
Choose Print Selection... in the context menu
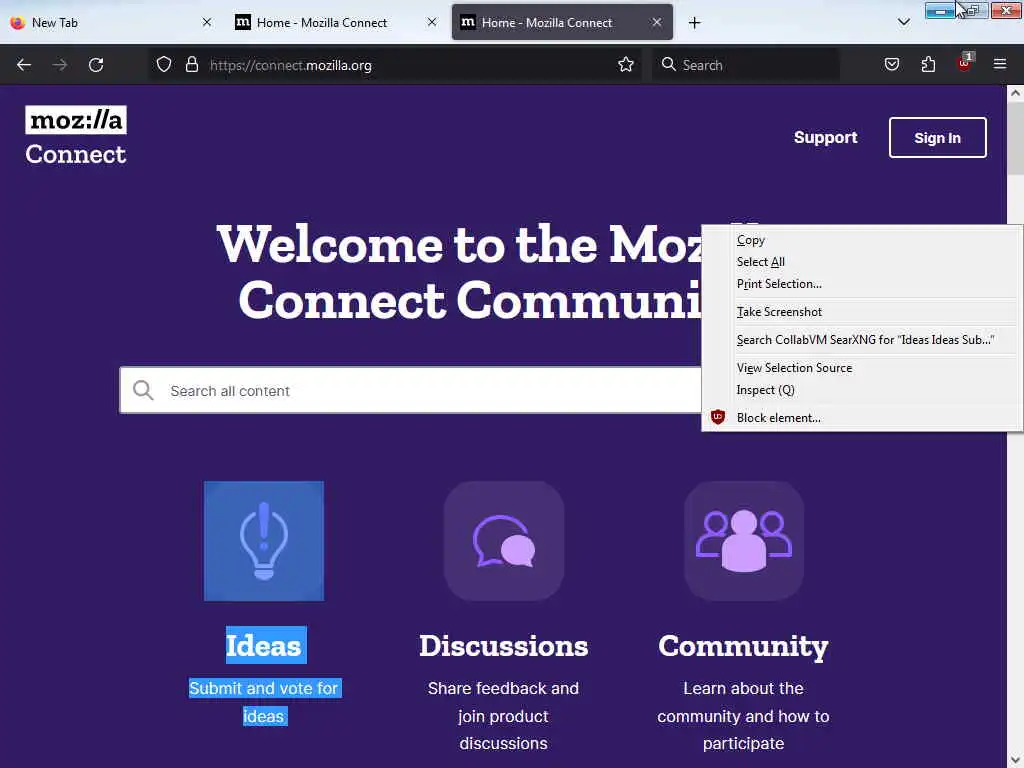point(862,284)
